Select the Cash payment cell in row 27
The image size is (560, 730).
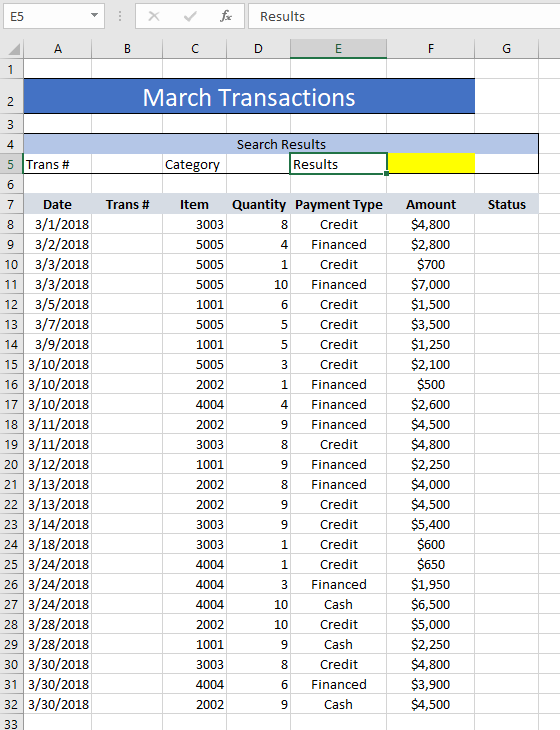(338, 605)
